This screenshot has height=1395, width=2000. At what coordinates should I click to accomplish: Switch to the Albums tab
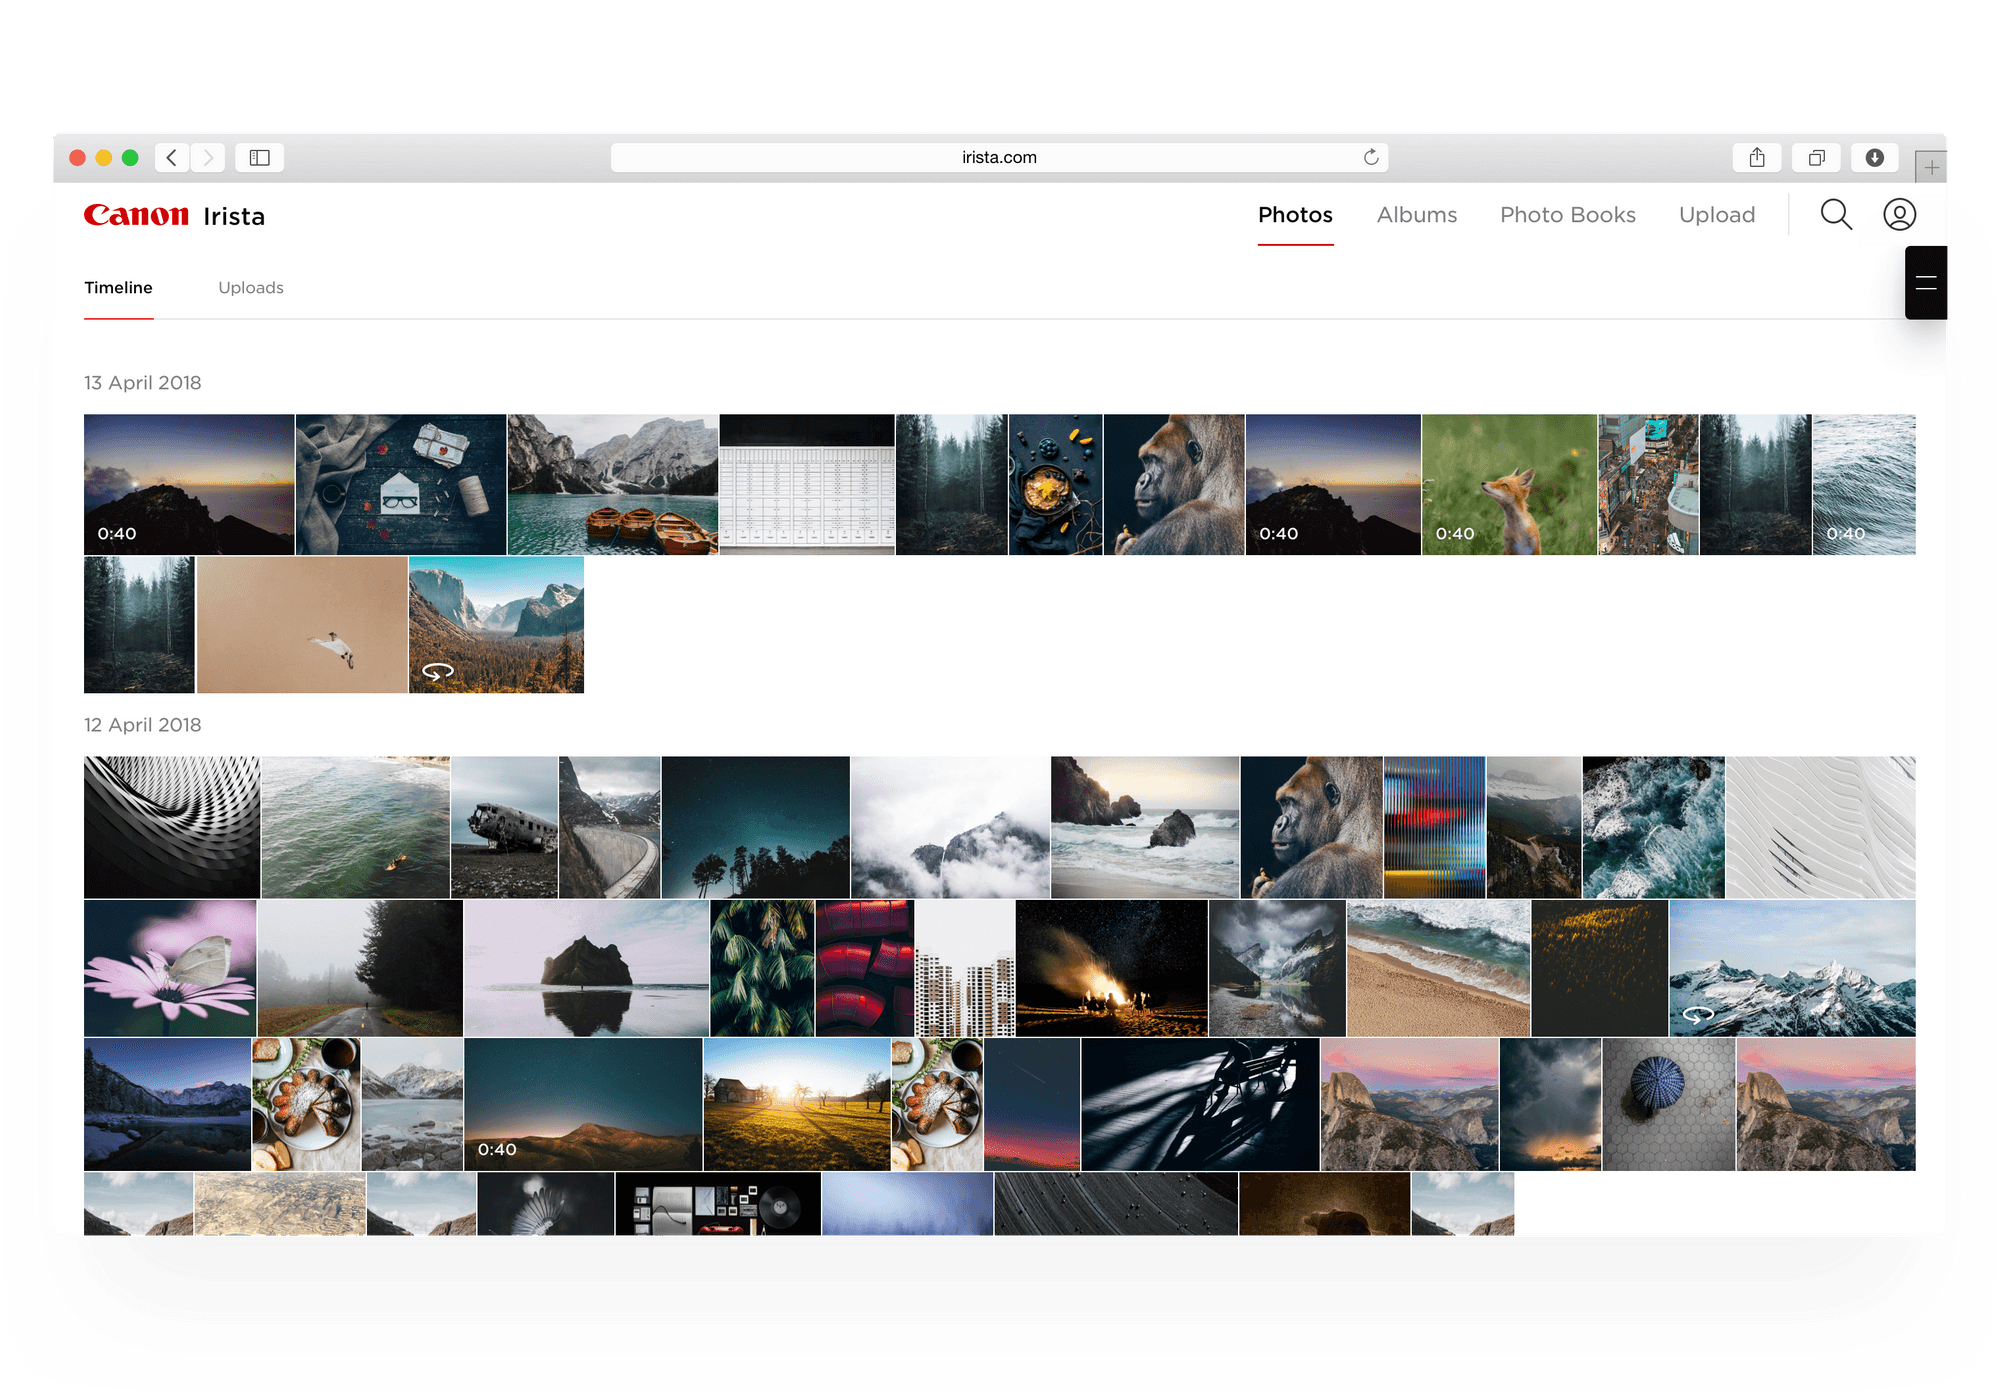1416,215
